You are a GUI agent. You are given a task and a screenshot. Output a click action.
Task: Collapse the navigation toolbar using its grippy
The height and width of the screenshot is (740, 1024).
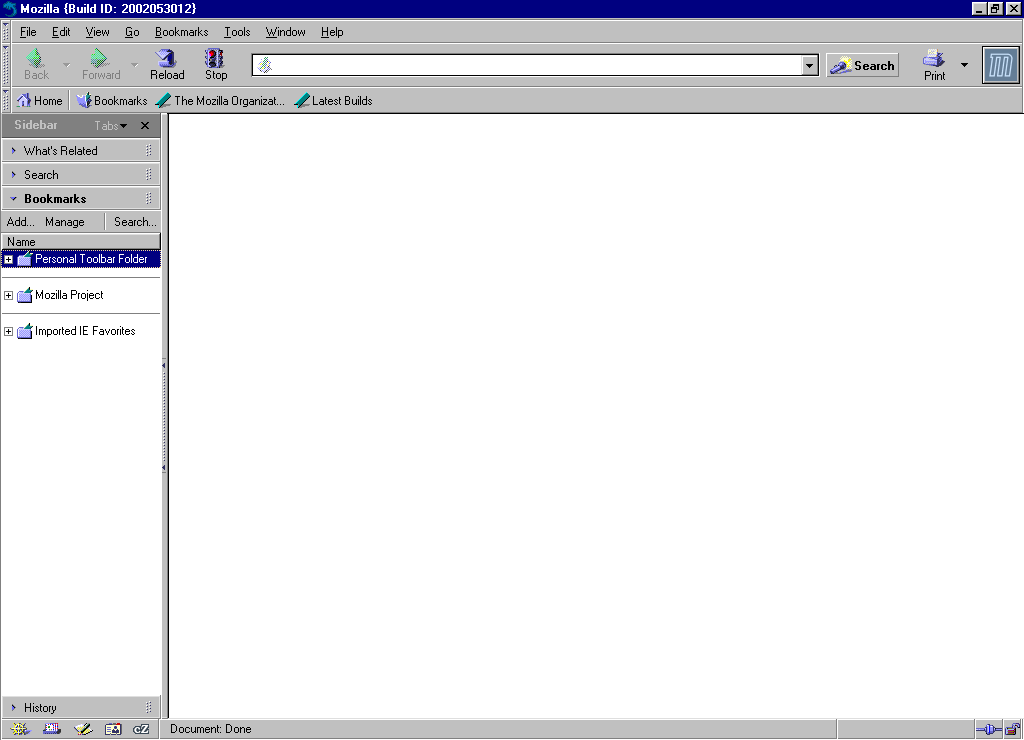pyautogui.click(x=6, y=65)
